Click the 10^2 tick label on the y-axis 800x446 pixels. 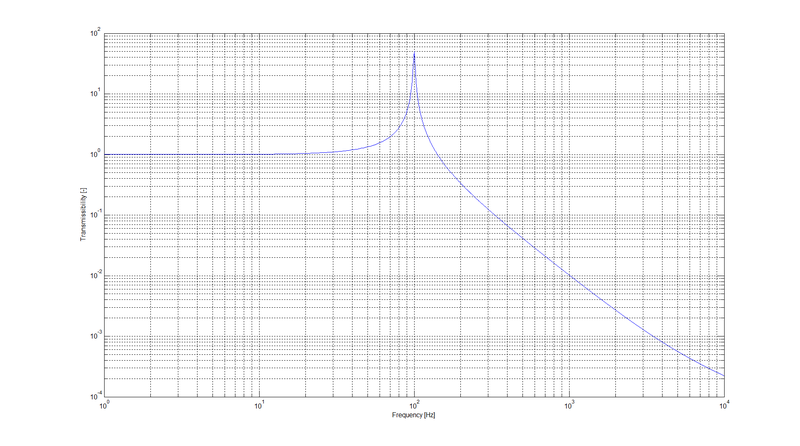tap(94, 34)
